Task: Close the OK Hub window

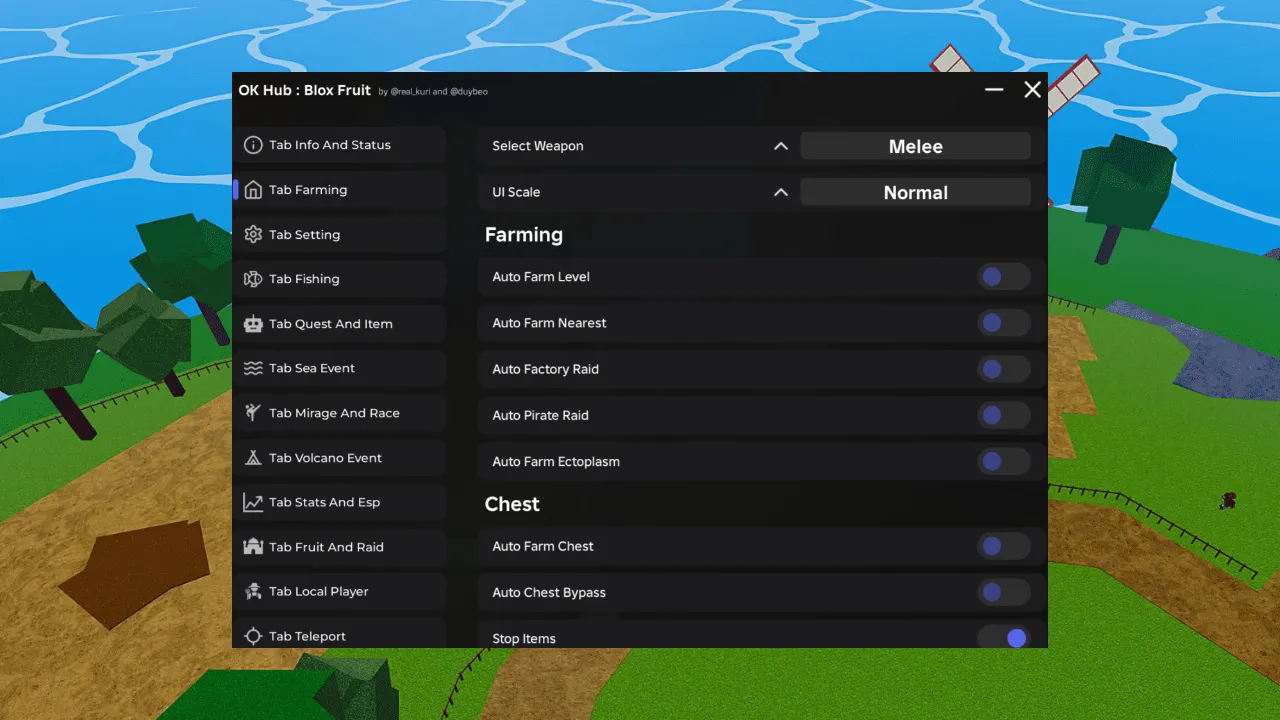Action: click(x=1033, y=90)
